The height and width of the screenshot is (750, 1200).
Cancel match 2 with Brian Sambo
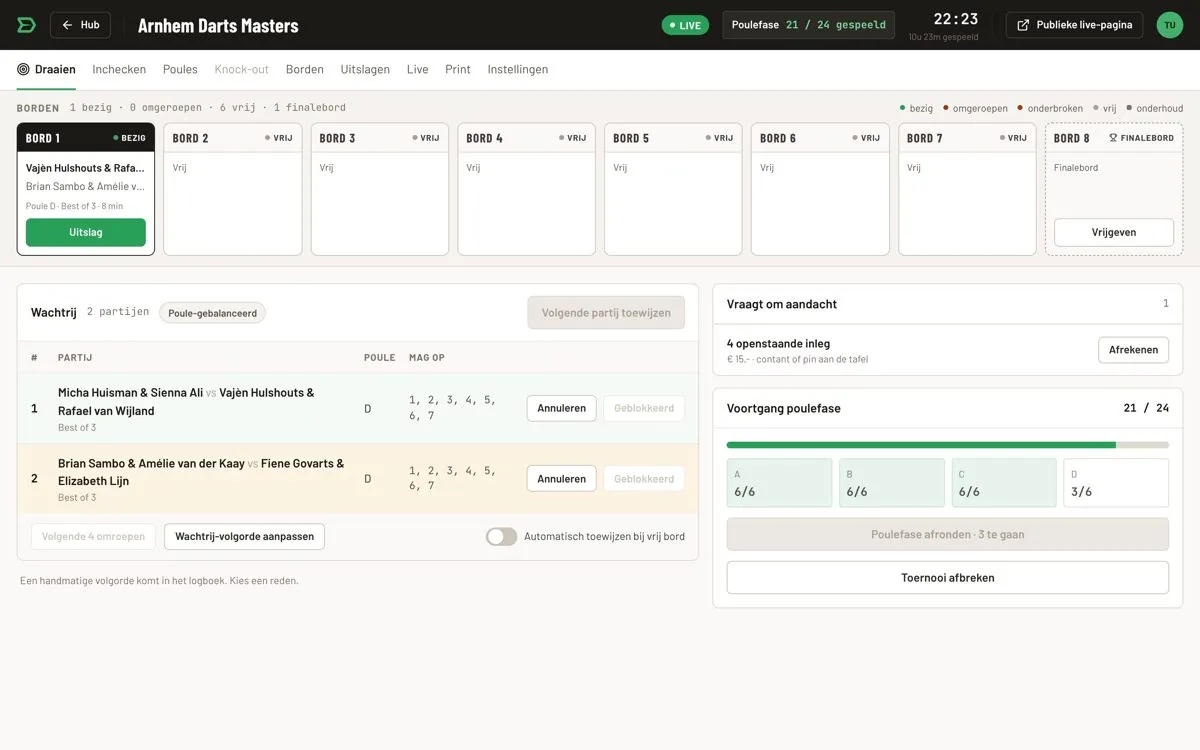click(561, 479)
